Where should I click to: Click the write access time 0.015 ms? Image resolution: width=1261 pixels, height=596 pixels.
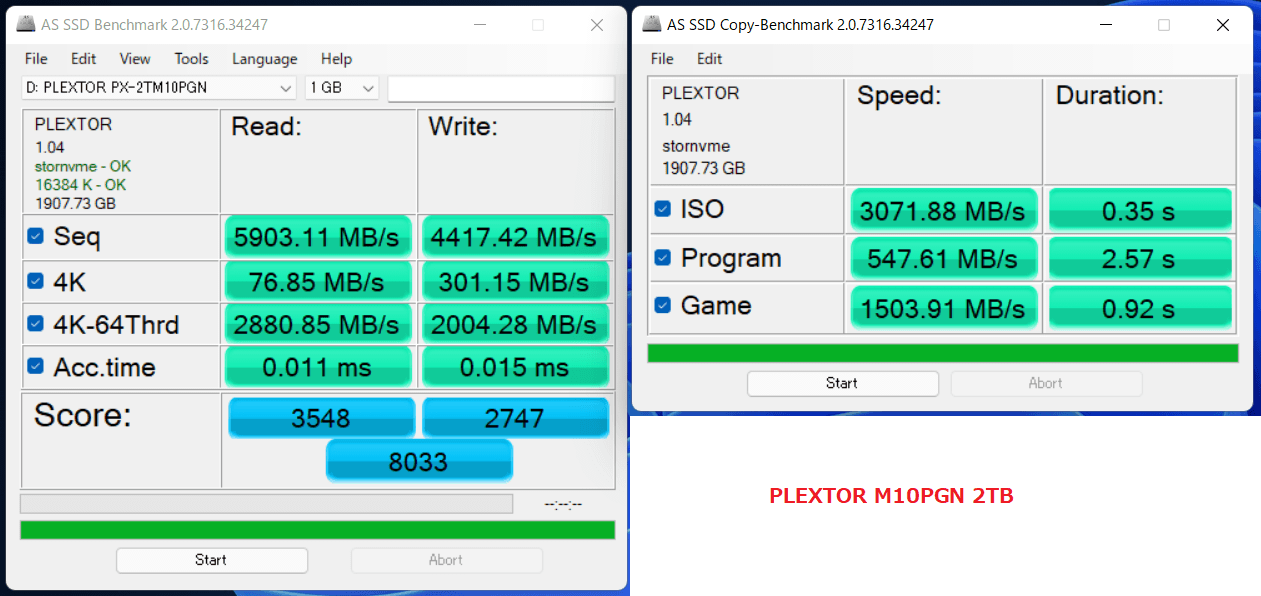click(x=514, y=367)
